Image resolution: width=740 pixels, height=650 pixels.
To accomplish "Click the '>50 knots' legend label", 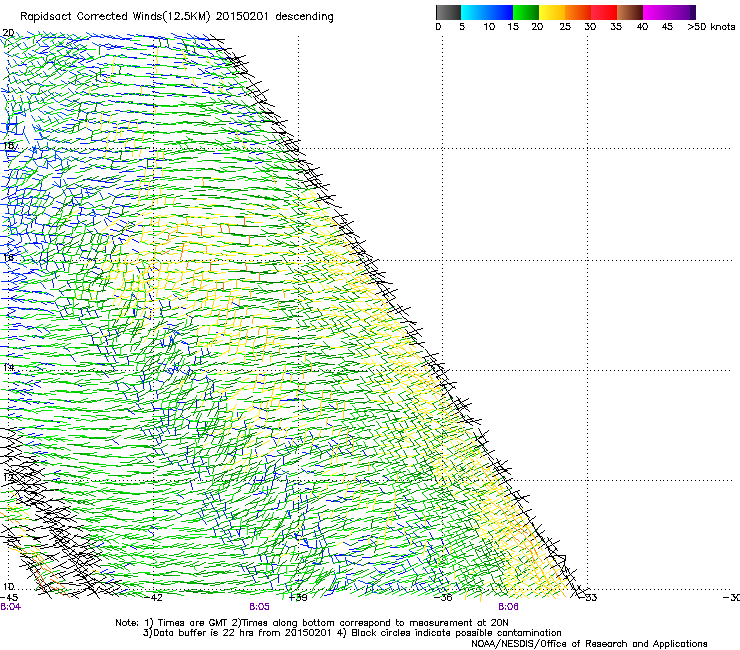I will click(711, 27).
